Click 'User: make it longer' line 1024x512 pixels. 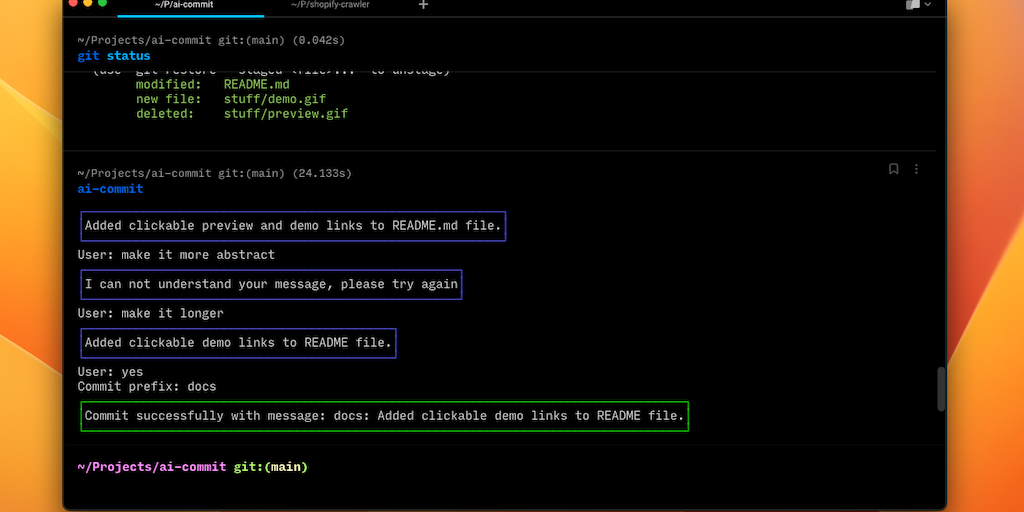point(150,313)
